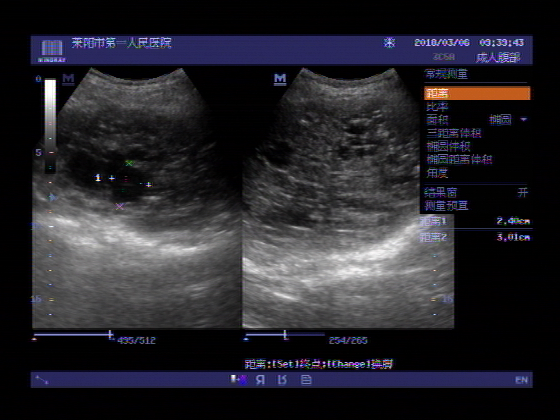Click the right cine loop slider 254/265
560x420 pixels.
click(x=285, y=335)
